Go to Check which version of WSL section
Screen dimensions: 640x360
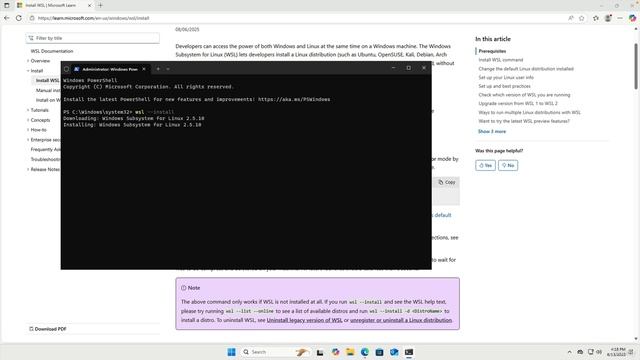[524, 95]
